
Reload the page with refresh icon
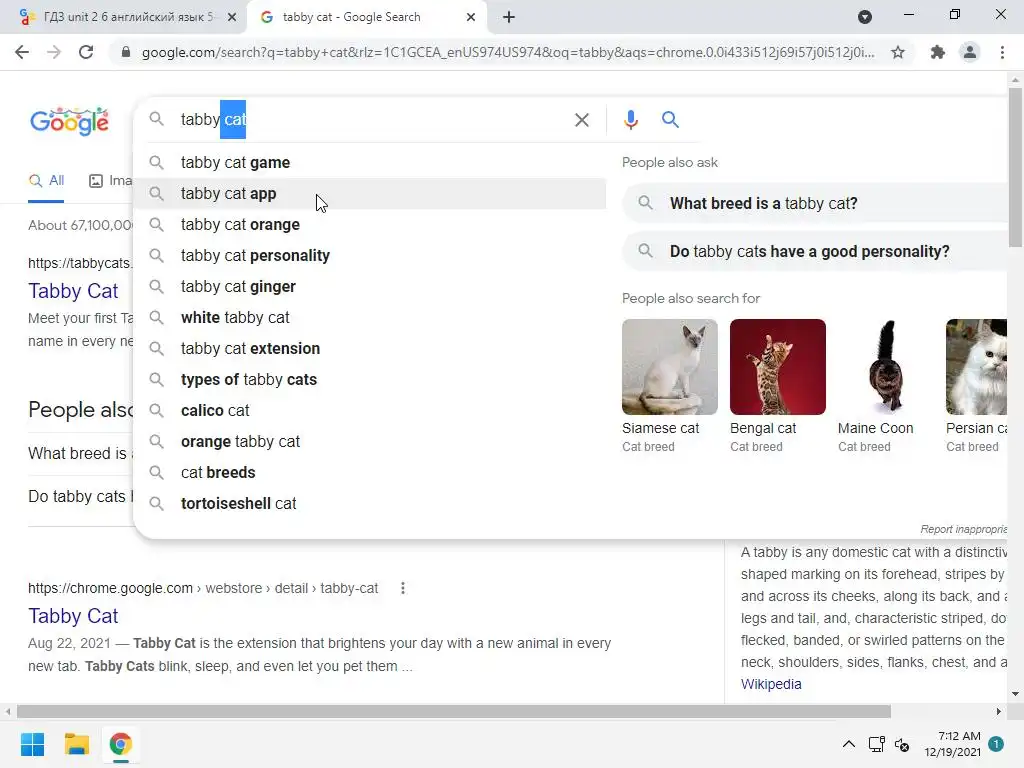click(86, 52)
